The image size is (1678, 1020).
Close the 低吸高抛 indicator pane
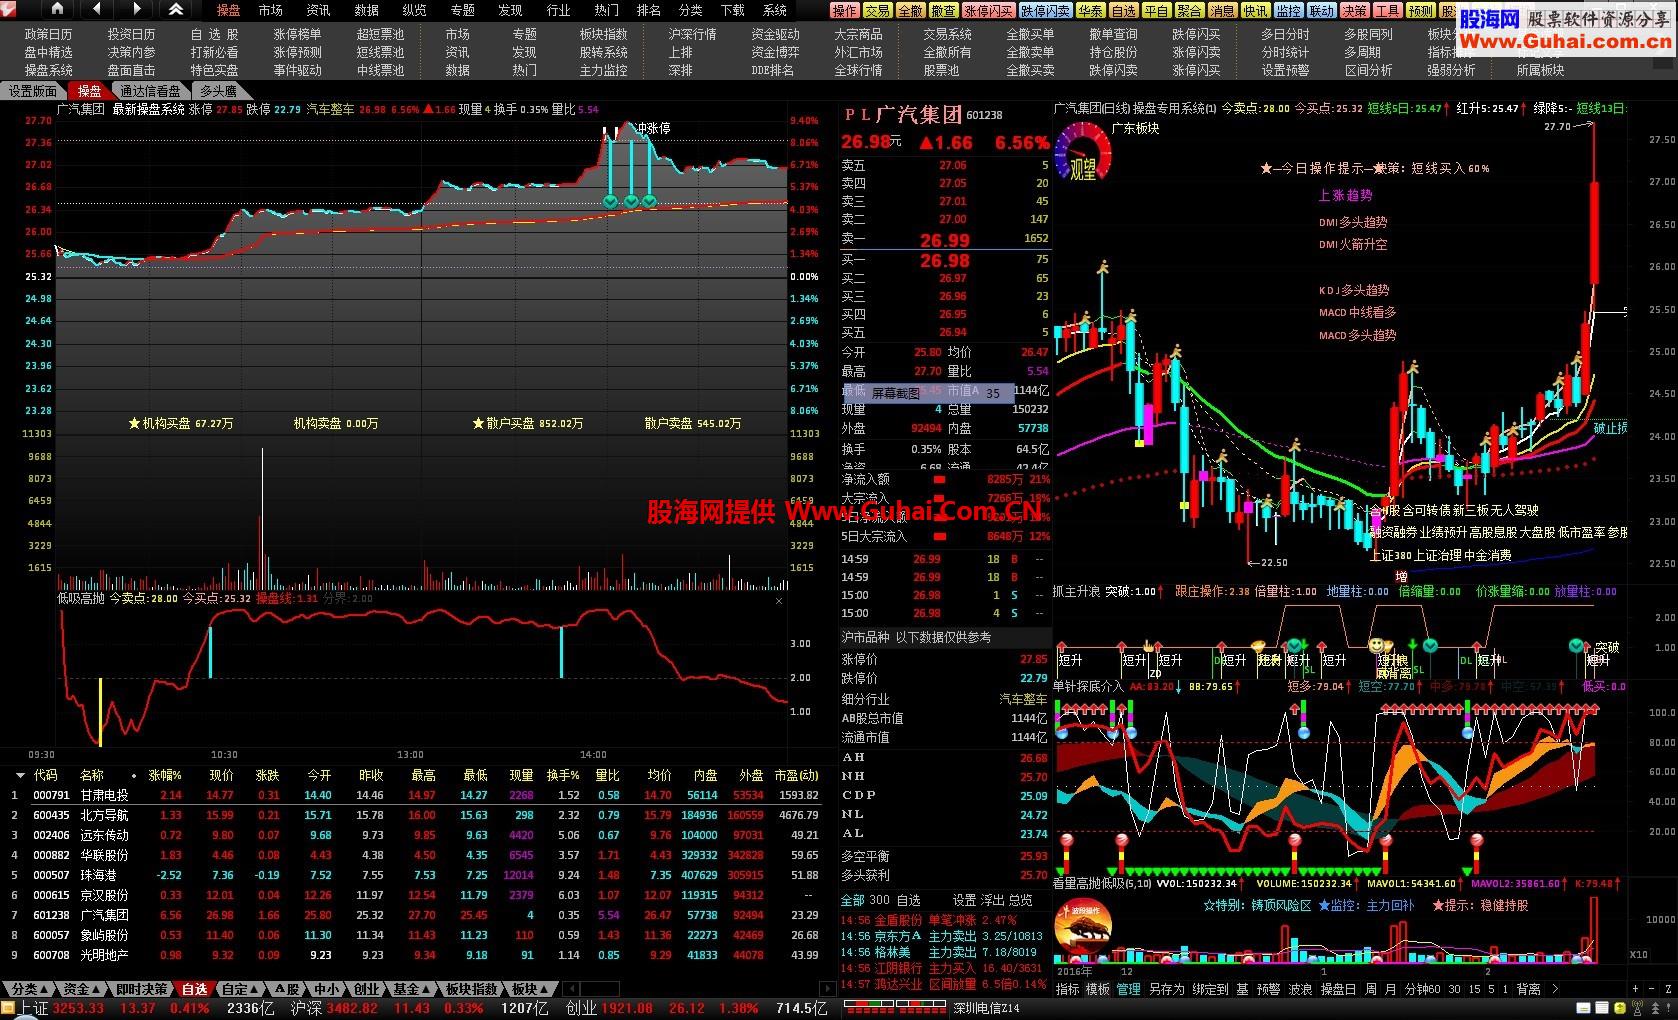[x=779, y=600]
